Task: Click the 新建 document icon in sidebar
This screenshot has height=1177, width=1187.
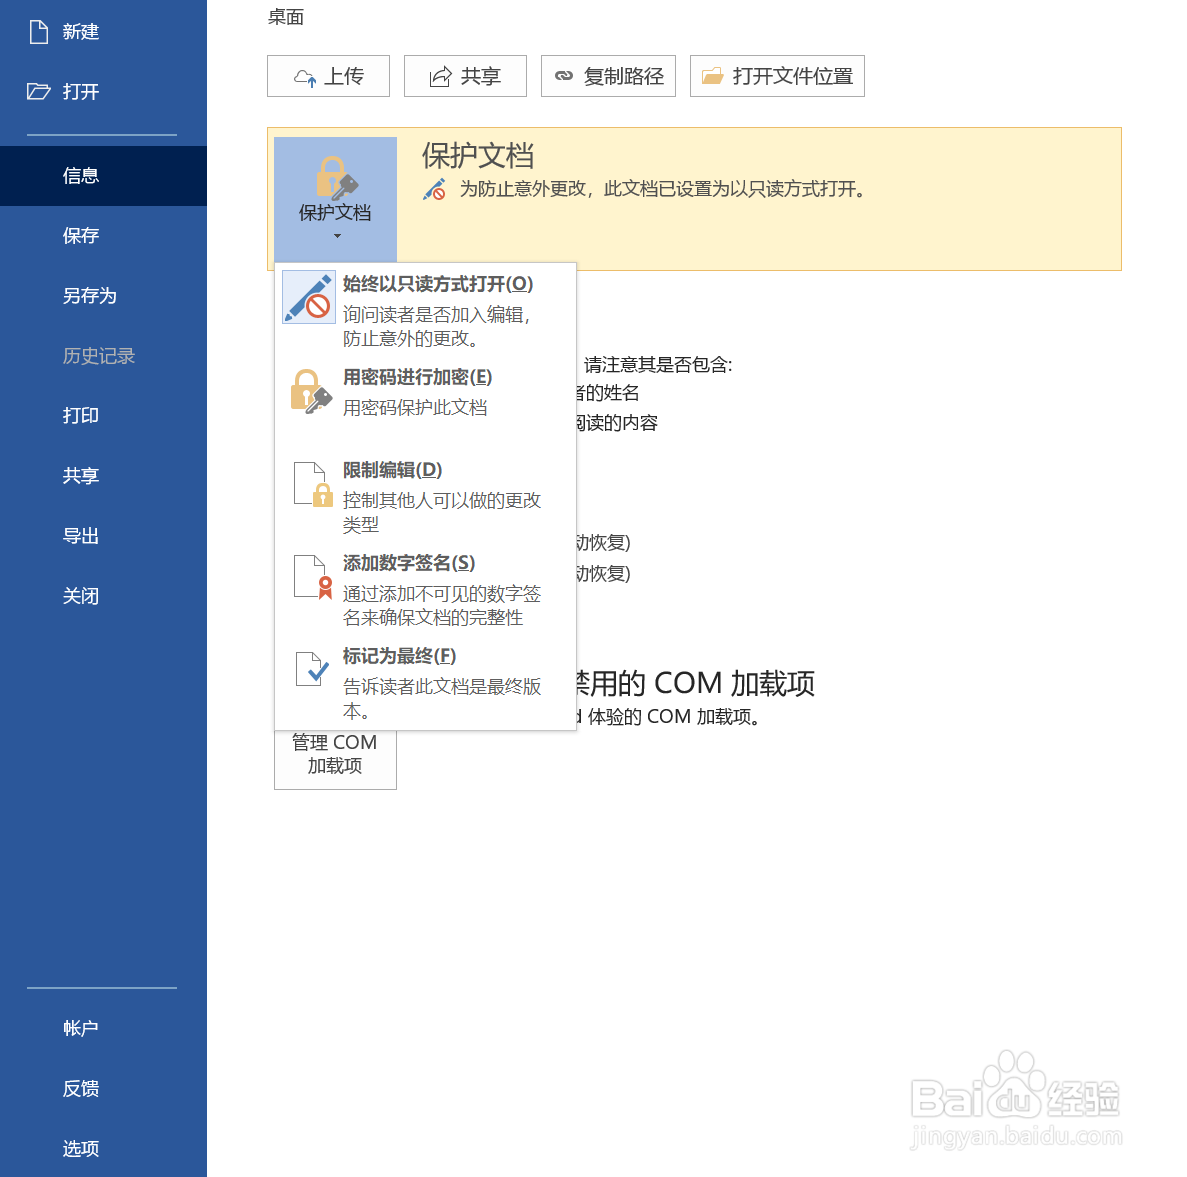Action: (37, 31)
